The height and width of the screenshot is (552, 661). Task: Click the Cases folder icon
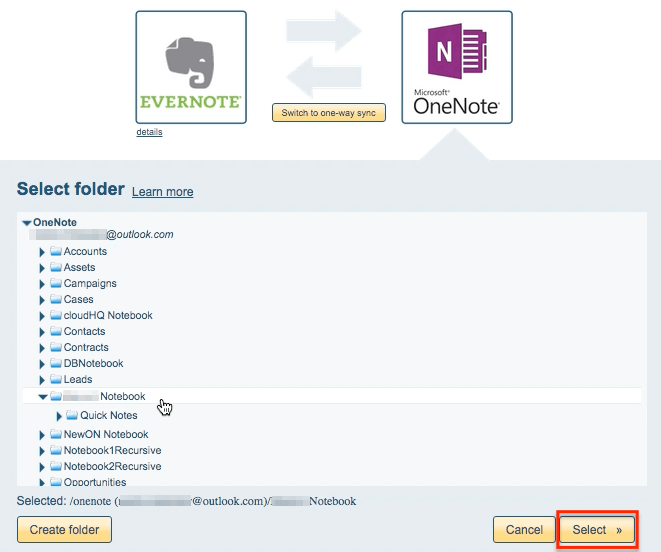point(56,299)
